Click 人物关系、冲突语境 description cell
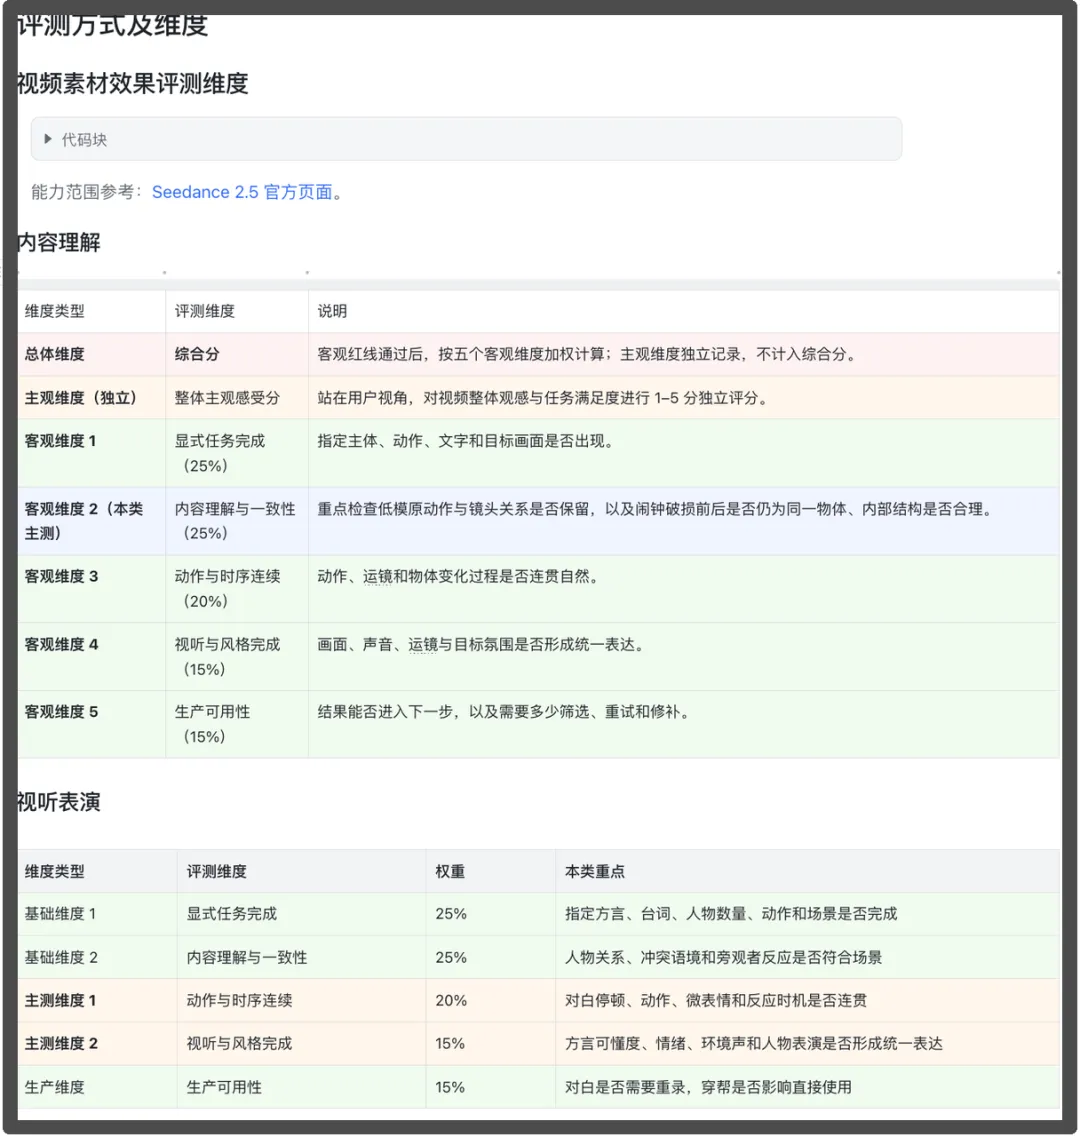This screenshot has height=1137, width=1080. click(x=807, y=958)
